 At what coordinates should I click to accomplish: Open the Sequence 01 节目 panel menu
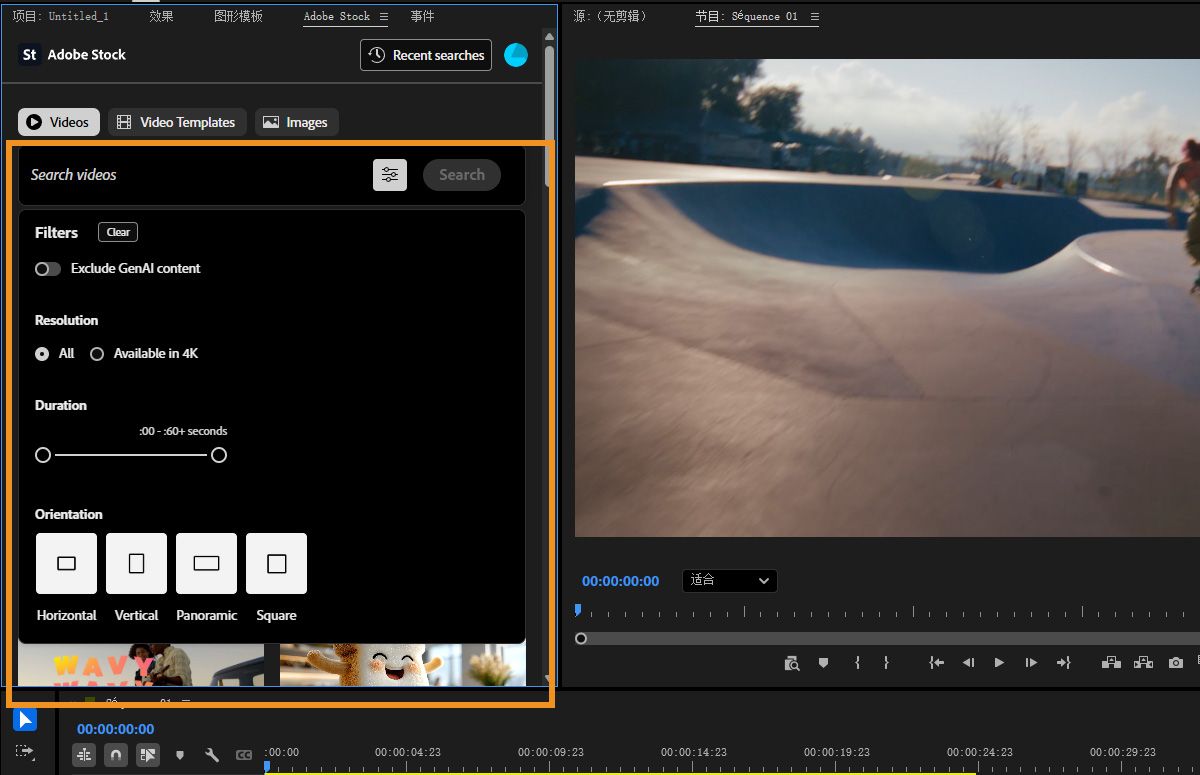click(815, 16)
